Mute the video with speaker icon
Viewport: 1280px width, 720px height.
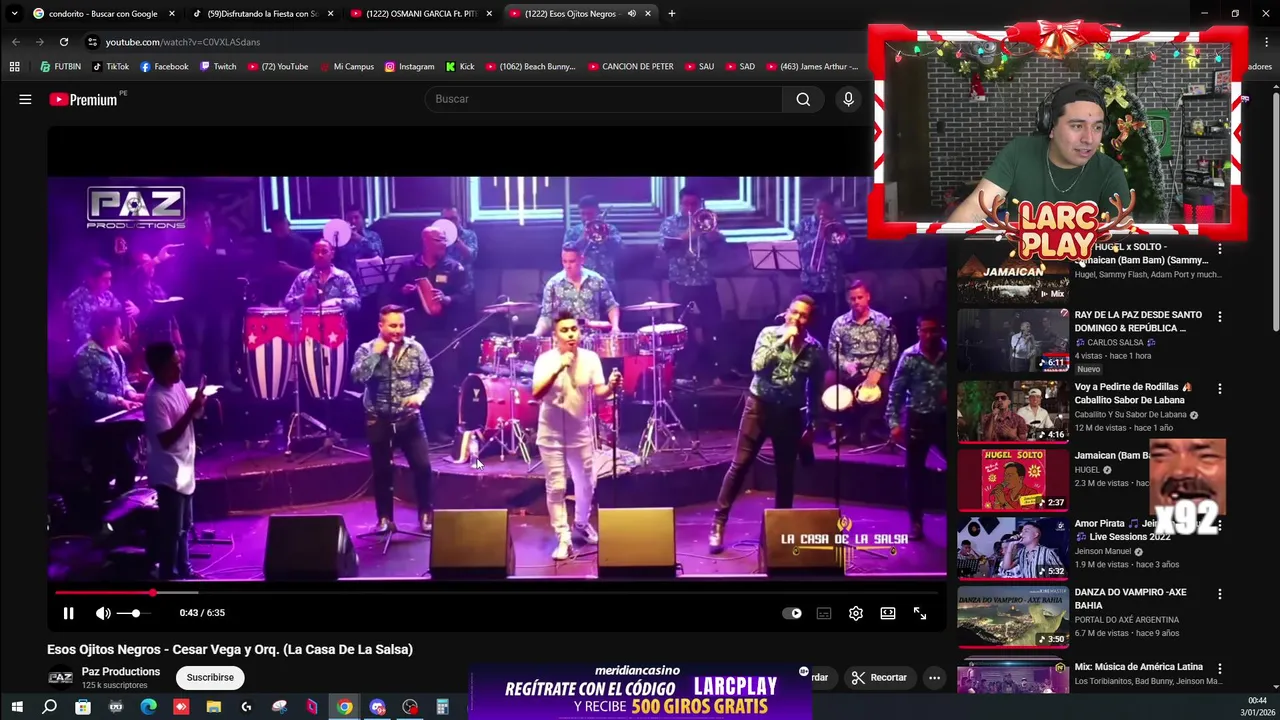[103, 613]
